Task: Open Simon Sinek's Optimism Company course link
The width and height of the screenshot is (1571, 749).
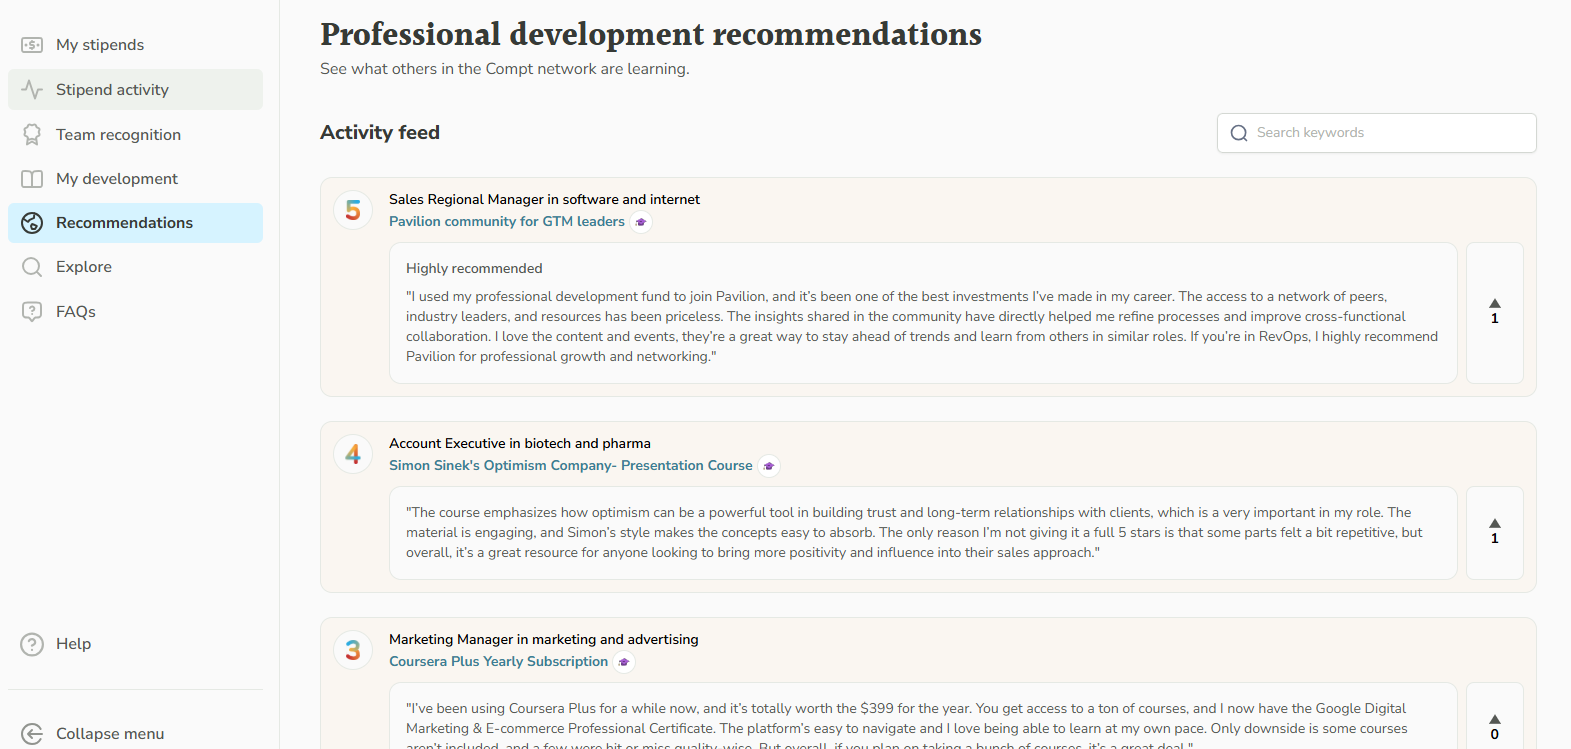Action: point(570,466)
